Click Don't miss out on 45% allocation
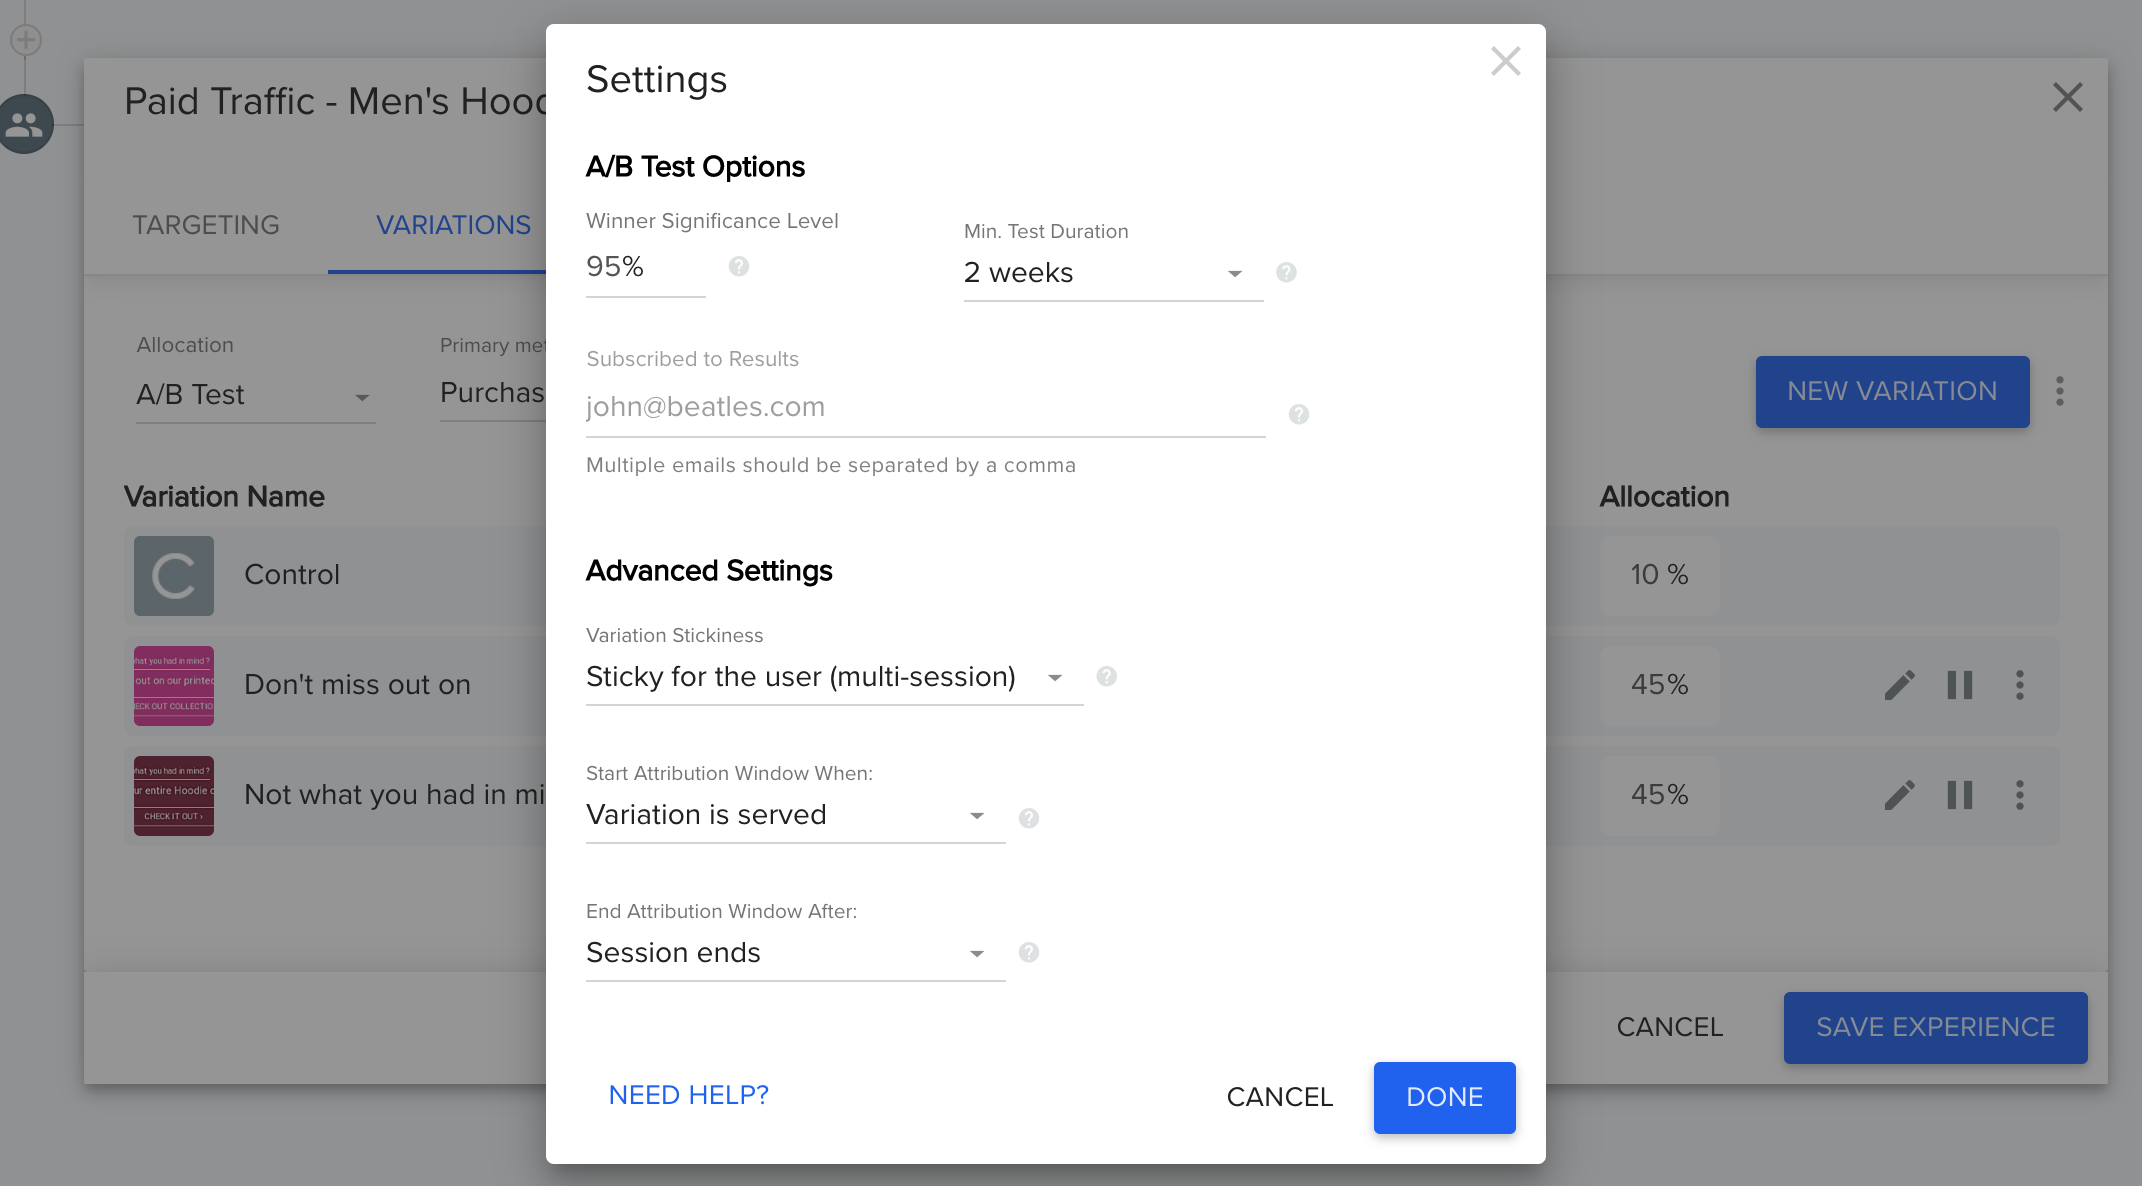Screen dimensions: 2142x1186 (x=1660, y=685)
